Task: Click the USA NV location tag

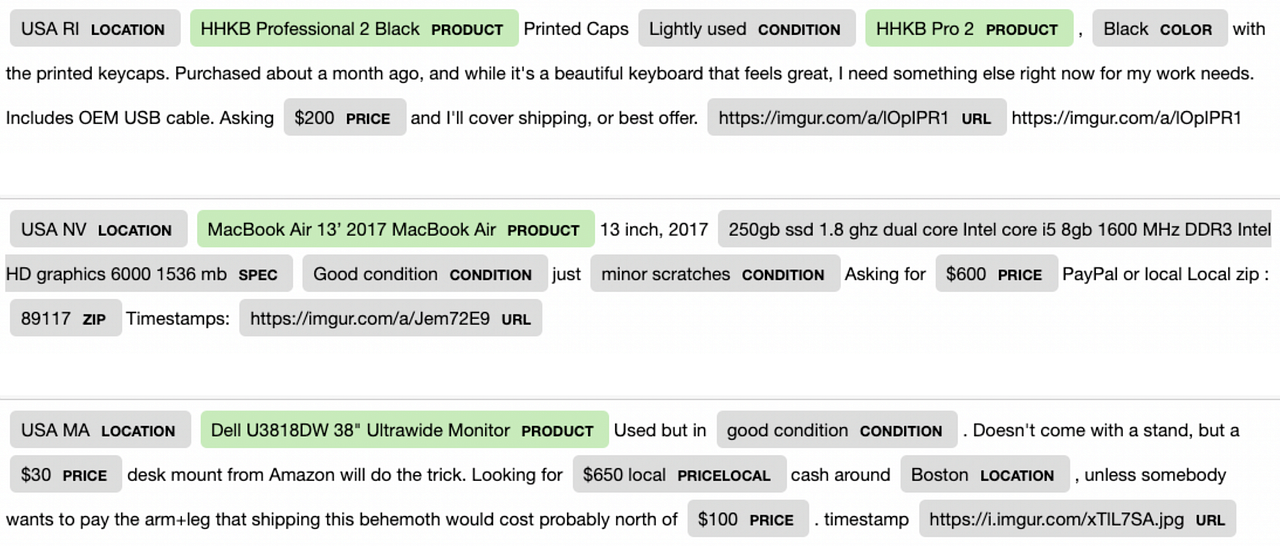Action: click(x=99, y=229)
